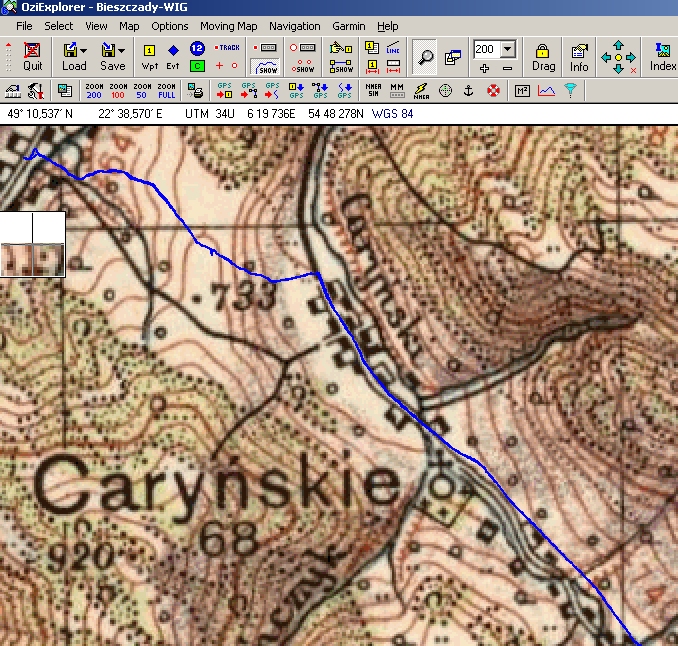Click the Zoom FULL toolbar icon
This screenshot has height=646, width=678.
coord(167,91)
